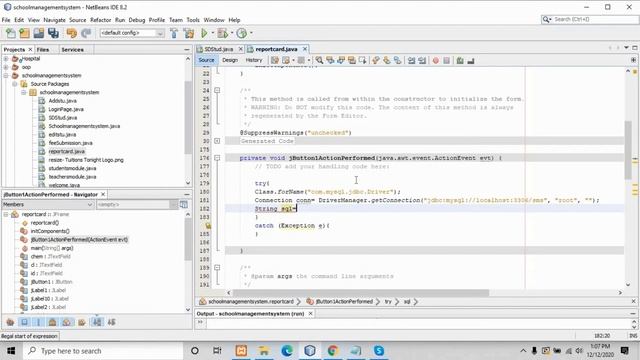Open the Debug menu
The width and height of the screenshot is (640, 360).
pyautogui.click(x=137, y=20)
